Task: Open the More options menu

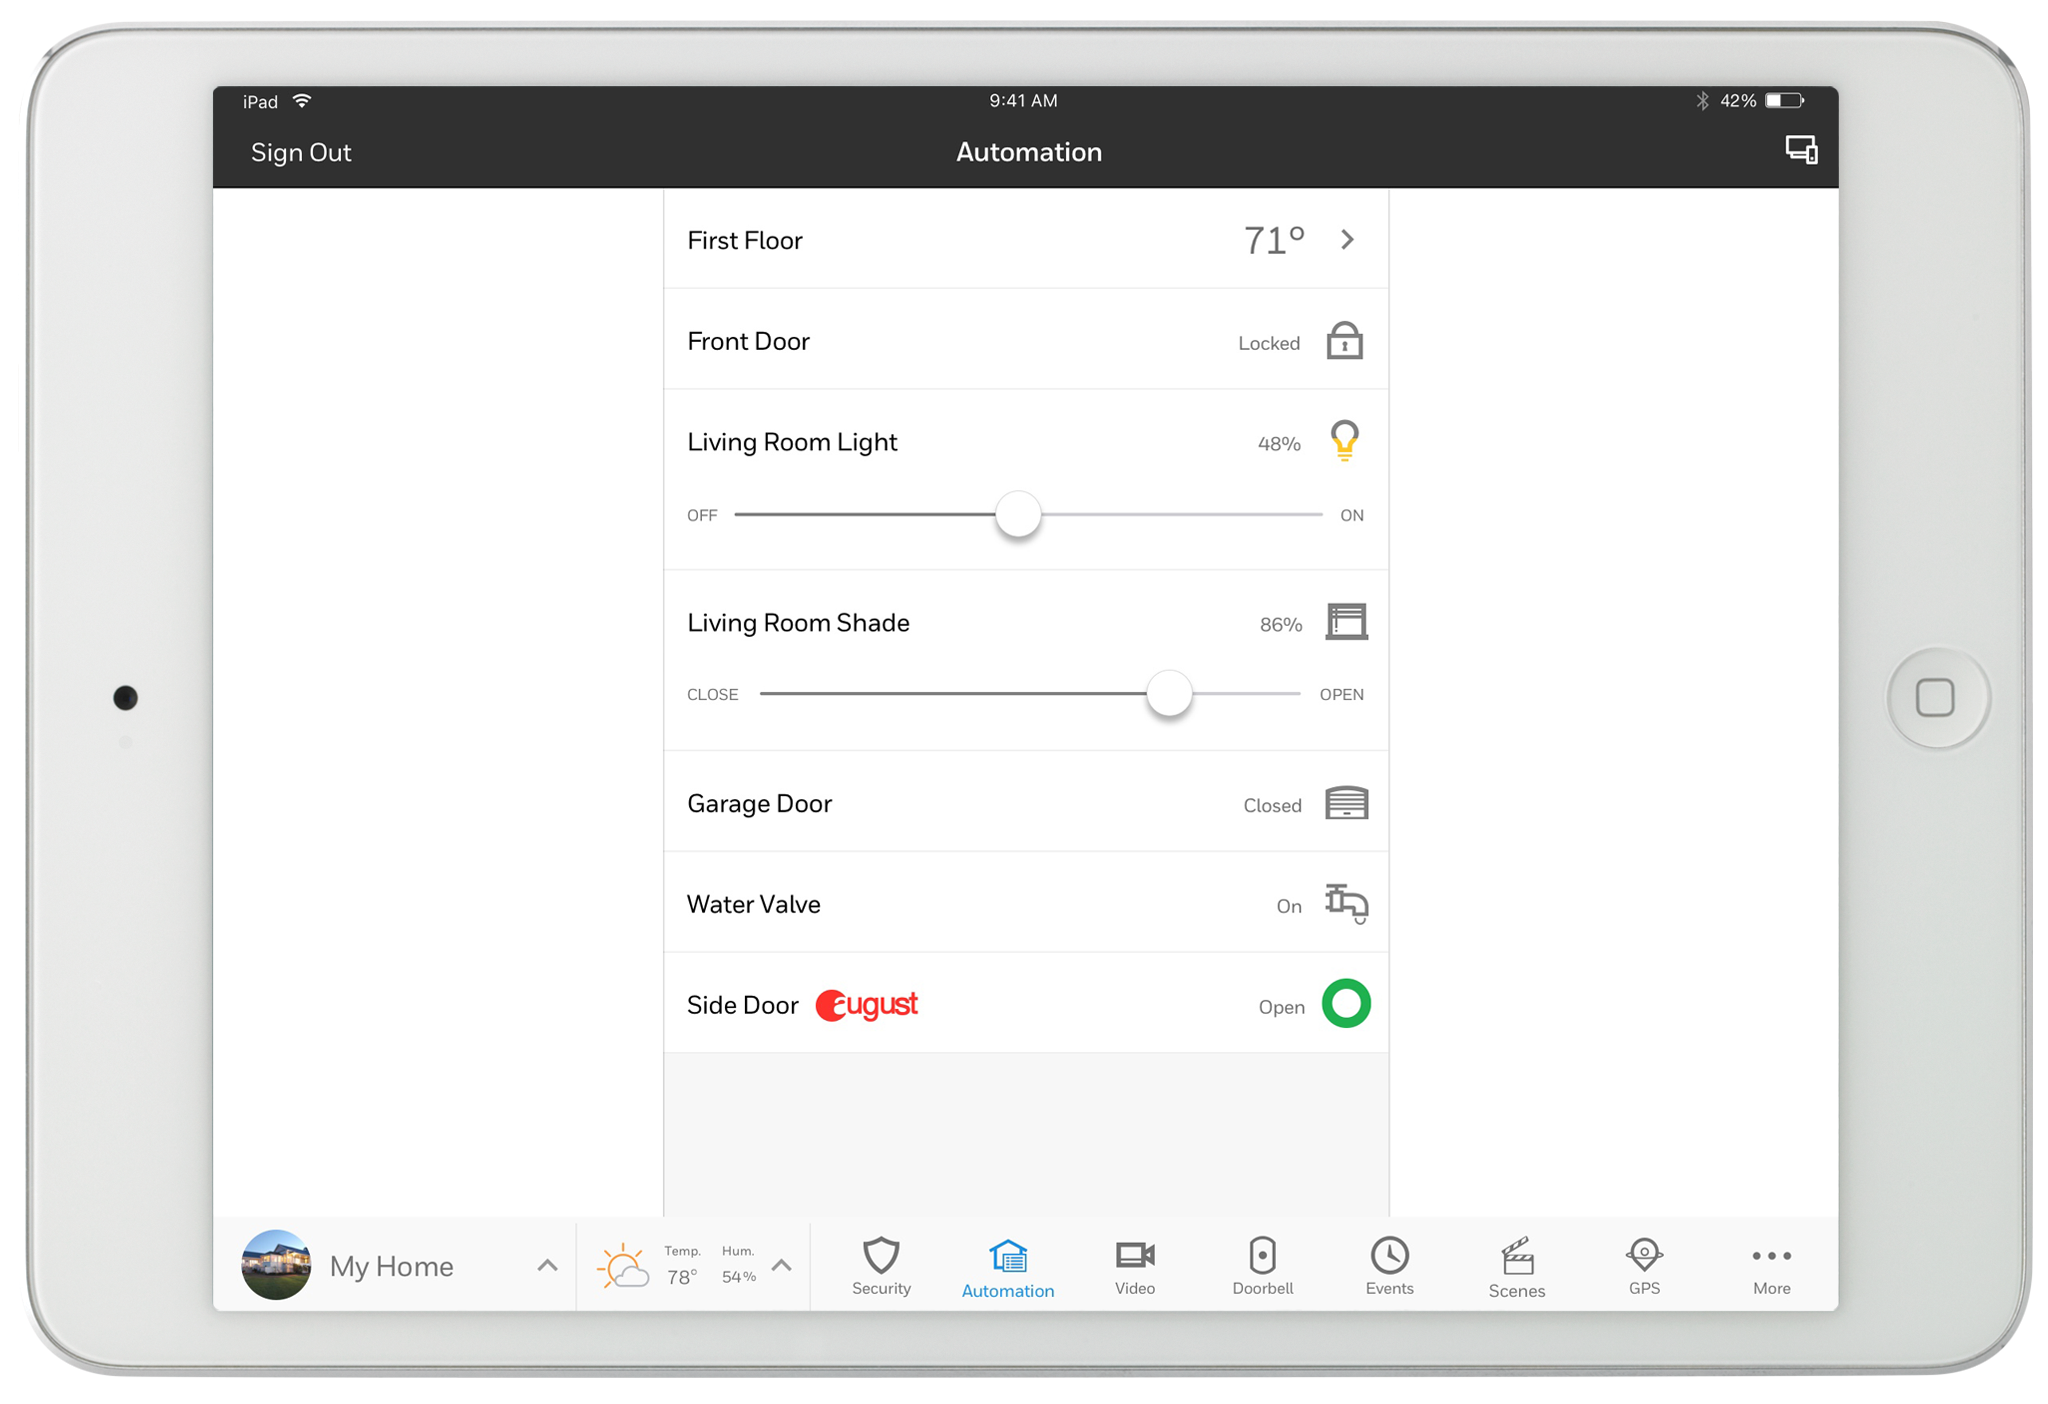Action: (1771, 1265)
